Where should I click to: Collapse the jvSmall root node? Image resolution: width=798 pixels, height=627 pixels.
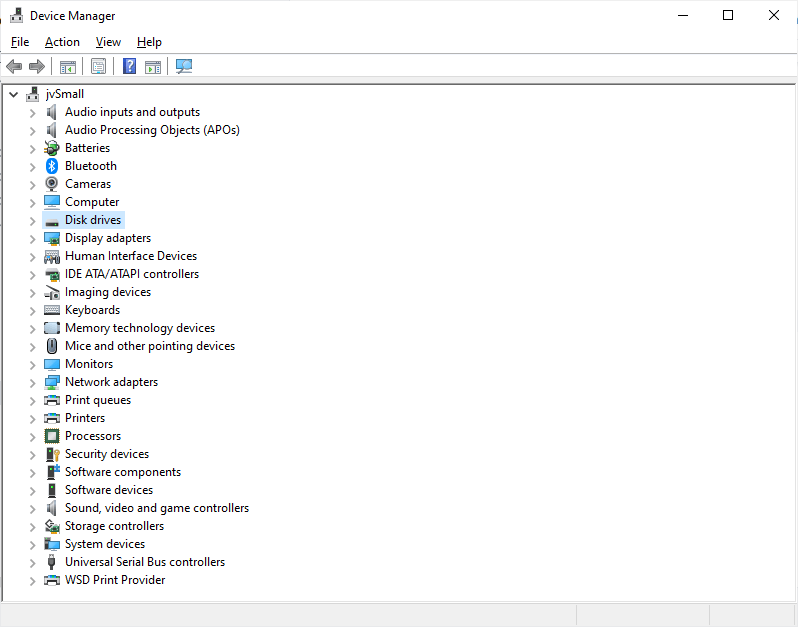tap(13, 94)
